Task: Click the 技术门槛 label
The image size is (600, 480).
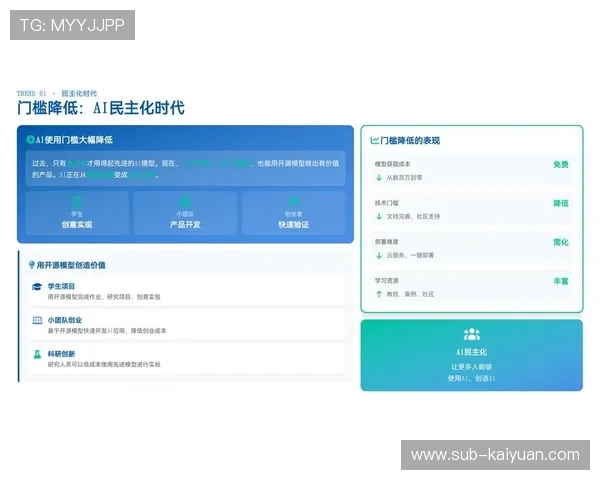Action: click(x=386, y=203)
